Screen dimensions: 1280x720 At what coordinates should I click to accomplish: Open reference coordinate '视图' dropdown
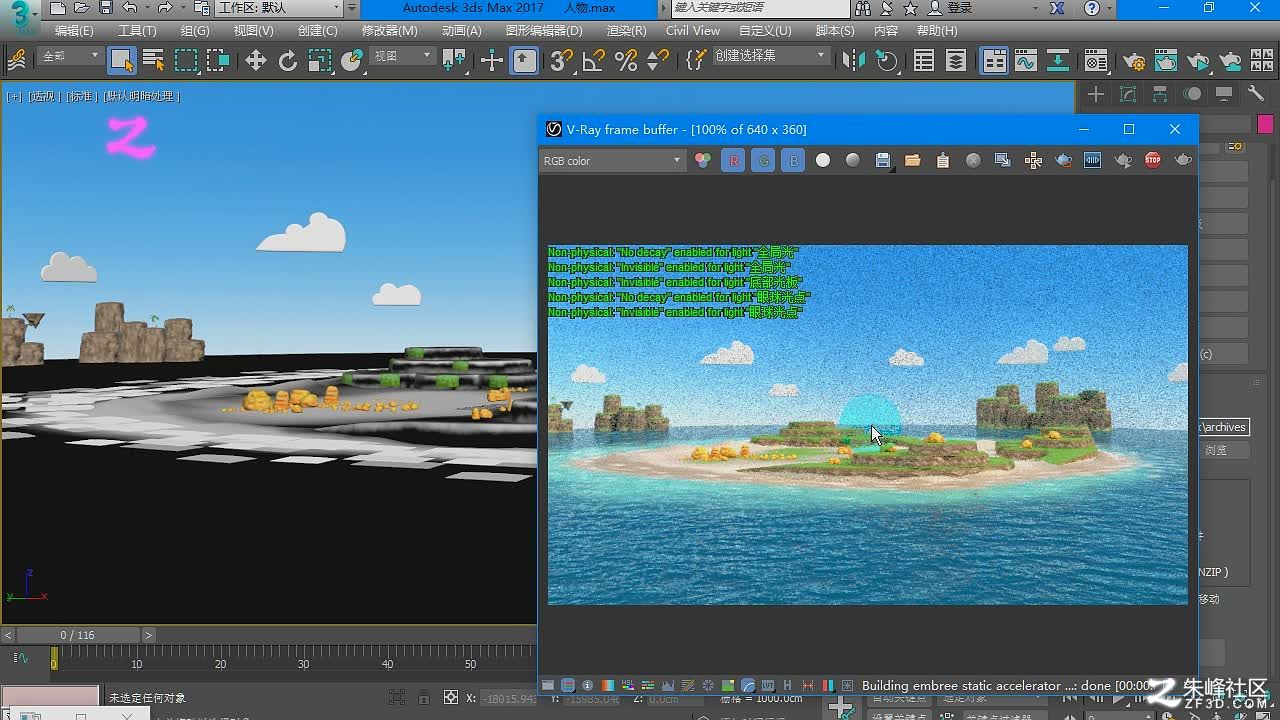[x=402, y=57]
